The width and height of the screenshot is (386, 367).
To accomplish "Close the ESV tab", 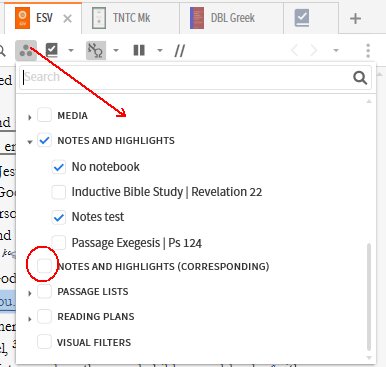I will tap(67, 19).
